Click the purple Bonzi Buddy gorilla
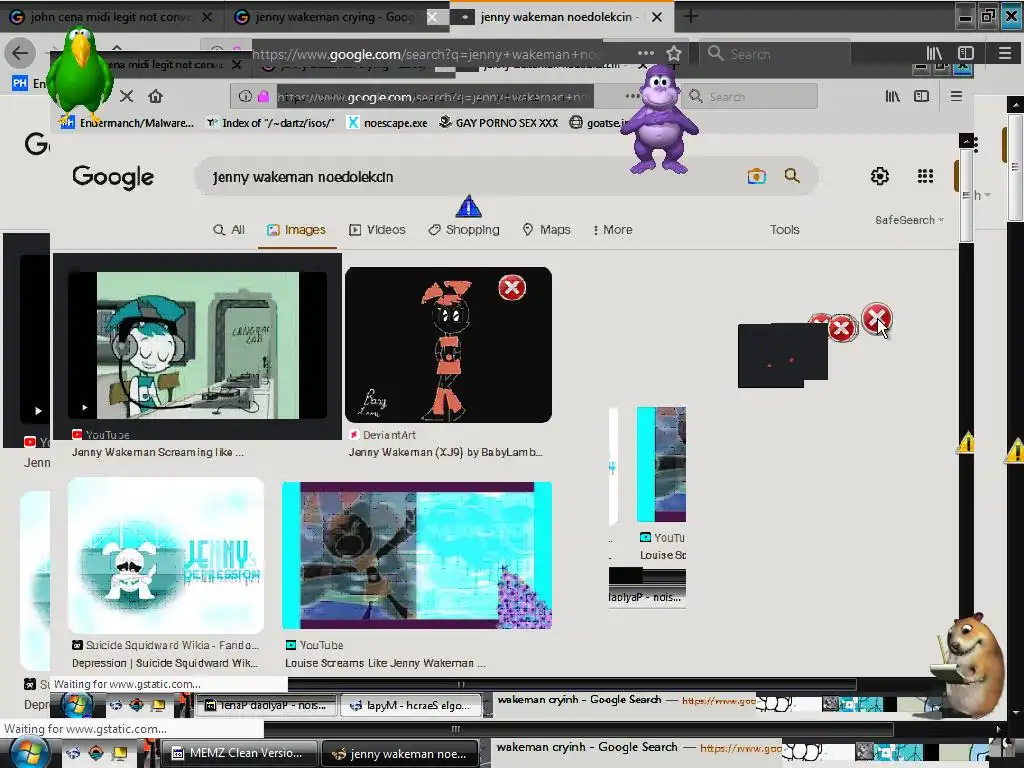The width and height of the screenshot is (1024, 768). pyautogui.click(x=659, y=120)
